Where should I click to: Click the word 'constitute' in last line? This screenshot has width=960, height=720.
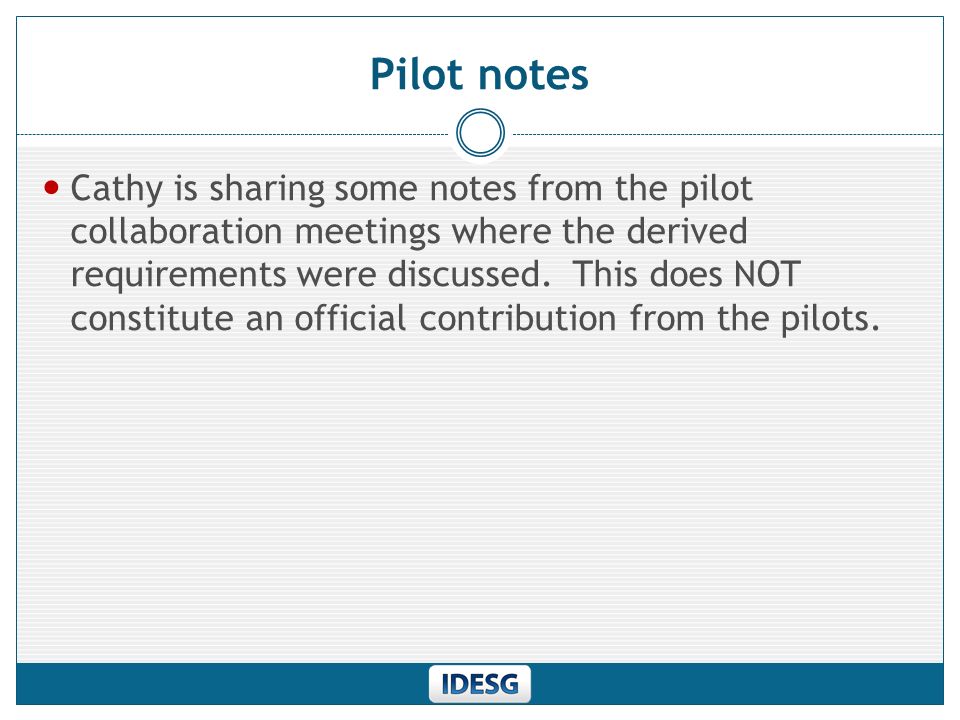click(x=152, y=318)
